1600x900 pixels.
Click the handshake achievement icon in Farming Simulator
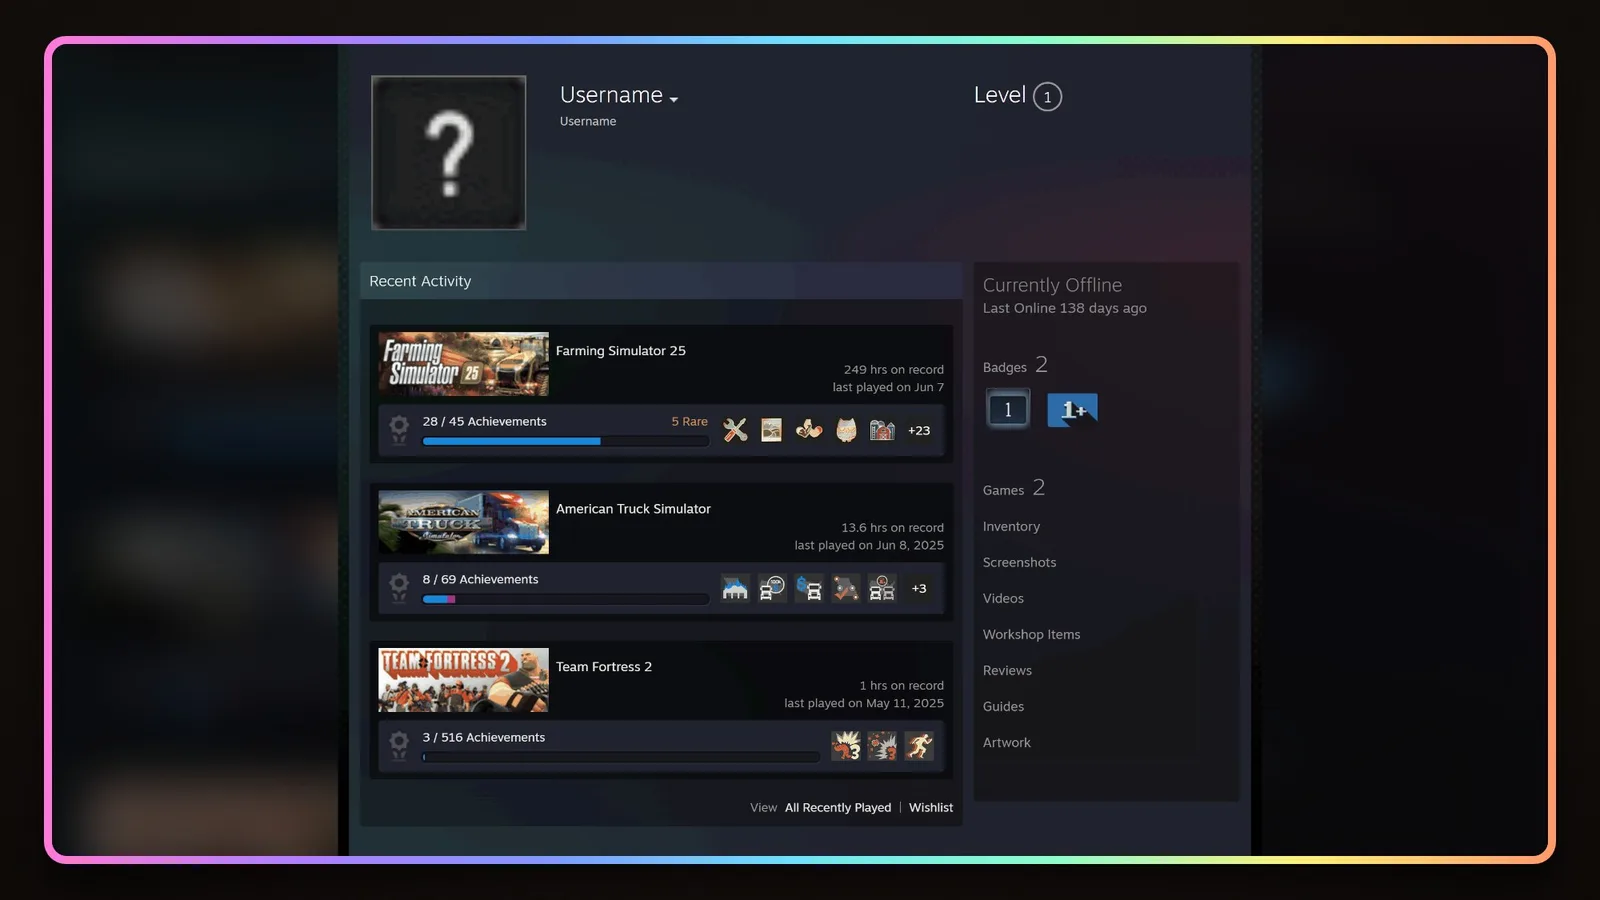coord(809,431)
